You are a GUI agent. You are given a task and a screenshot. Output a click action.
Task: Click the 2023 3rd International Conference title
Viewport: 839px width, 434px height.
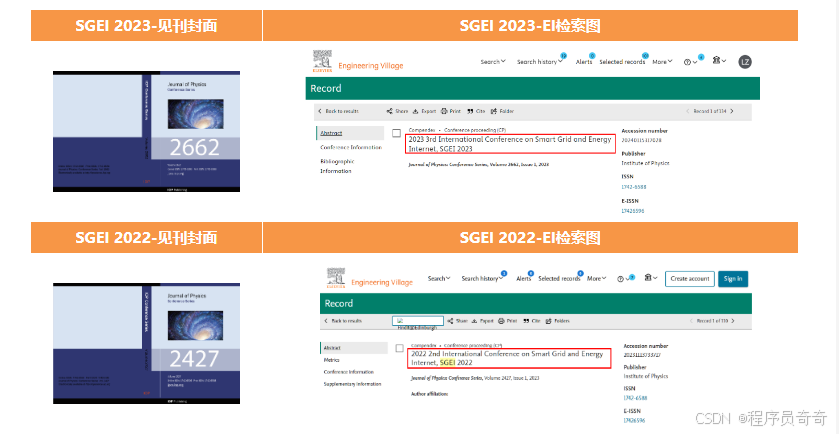(x=510, y=144)
